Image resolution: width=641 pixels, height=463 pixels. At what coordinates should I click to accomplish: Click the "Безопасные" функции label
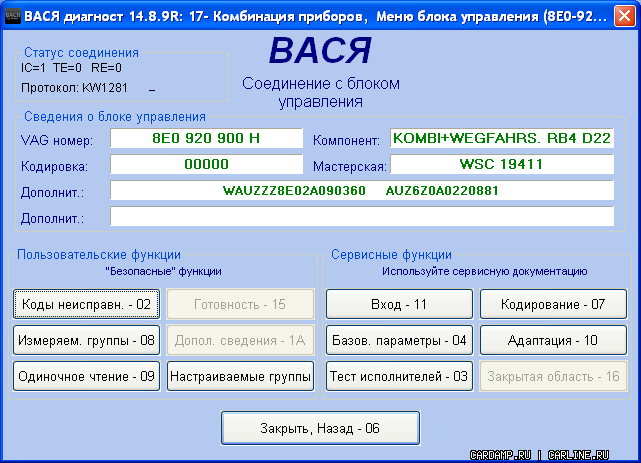tap(163, 271)
